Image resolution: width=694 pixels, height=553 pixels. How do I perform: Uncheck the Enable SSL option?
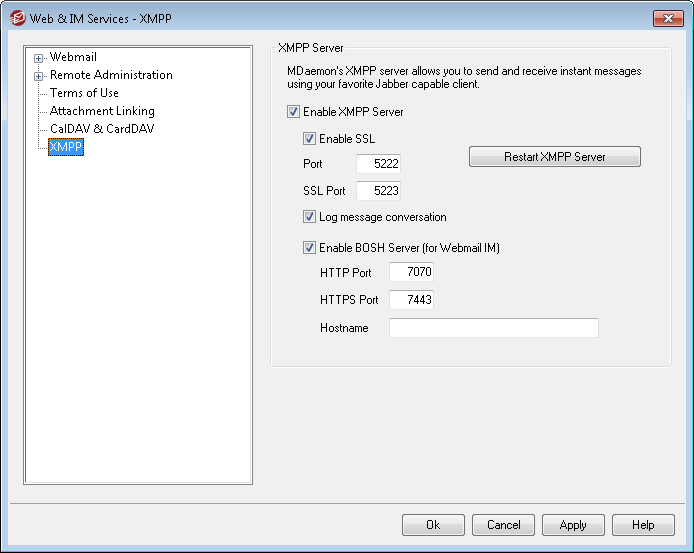point(309,139)
